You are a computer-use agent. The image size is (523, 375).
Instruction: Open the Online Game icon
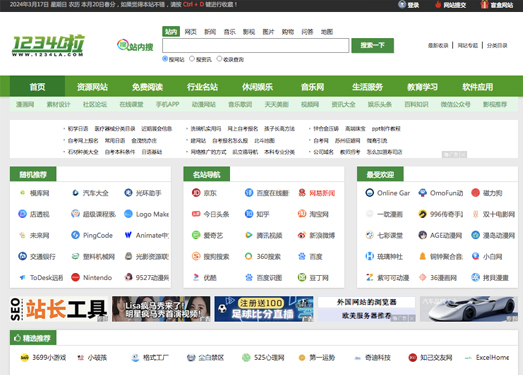pos(370,193)
